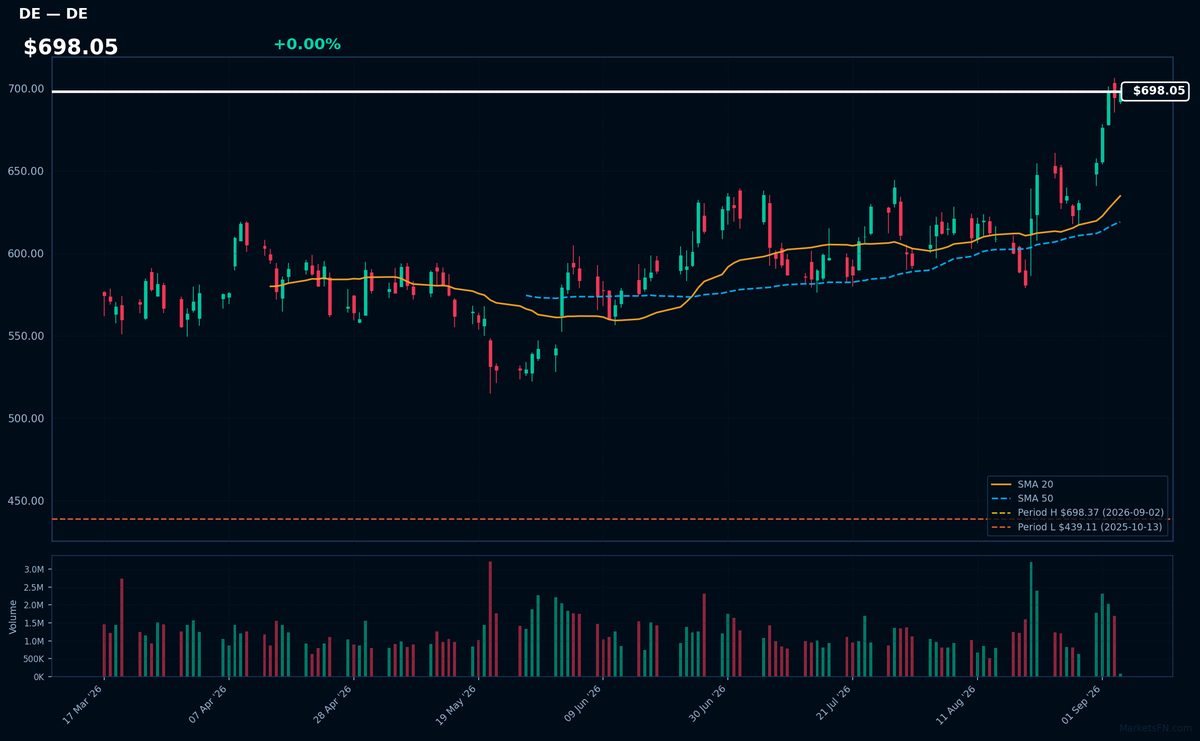The width and height of the screenshot is (1200, 741).
Task: Click the 2.0M volume axis label
Action: pos(34,605)
